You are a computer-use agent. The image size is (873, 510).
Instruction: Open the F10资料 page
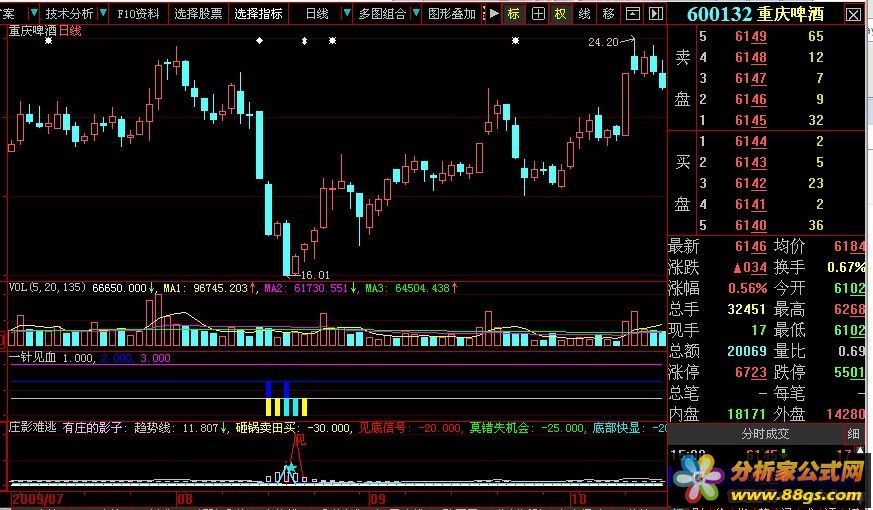138,13
